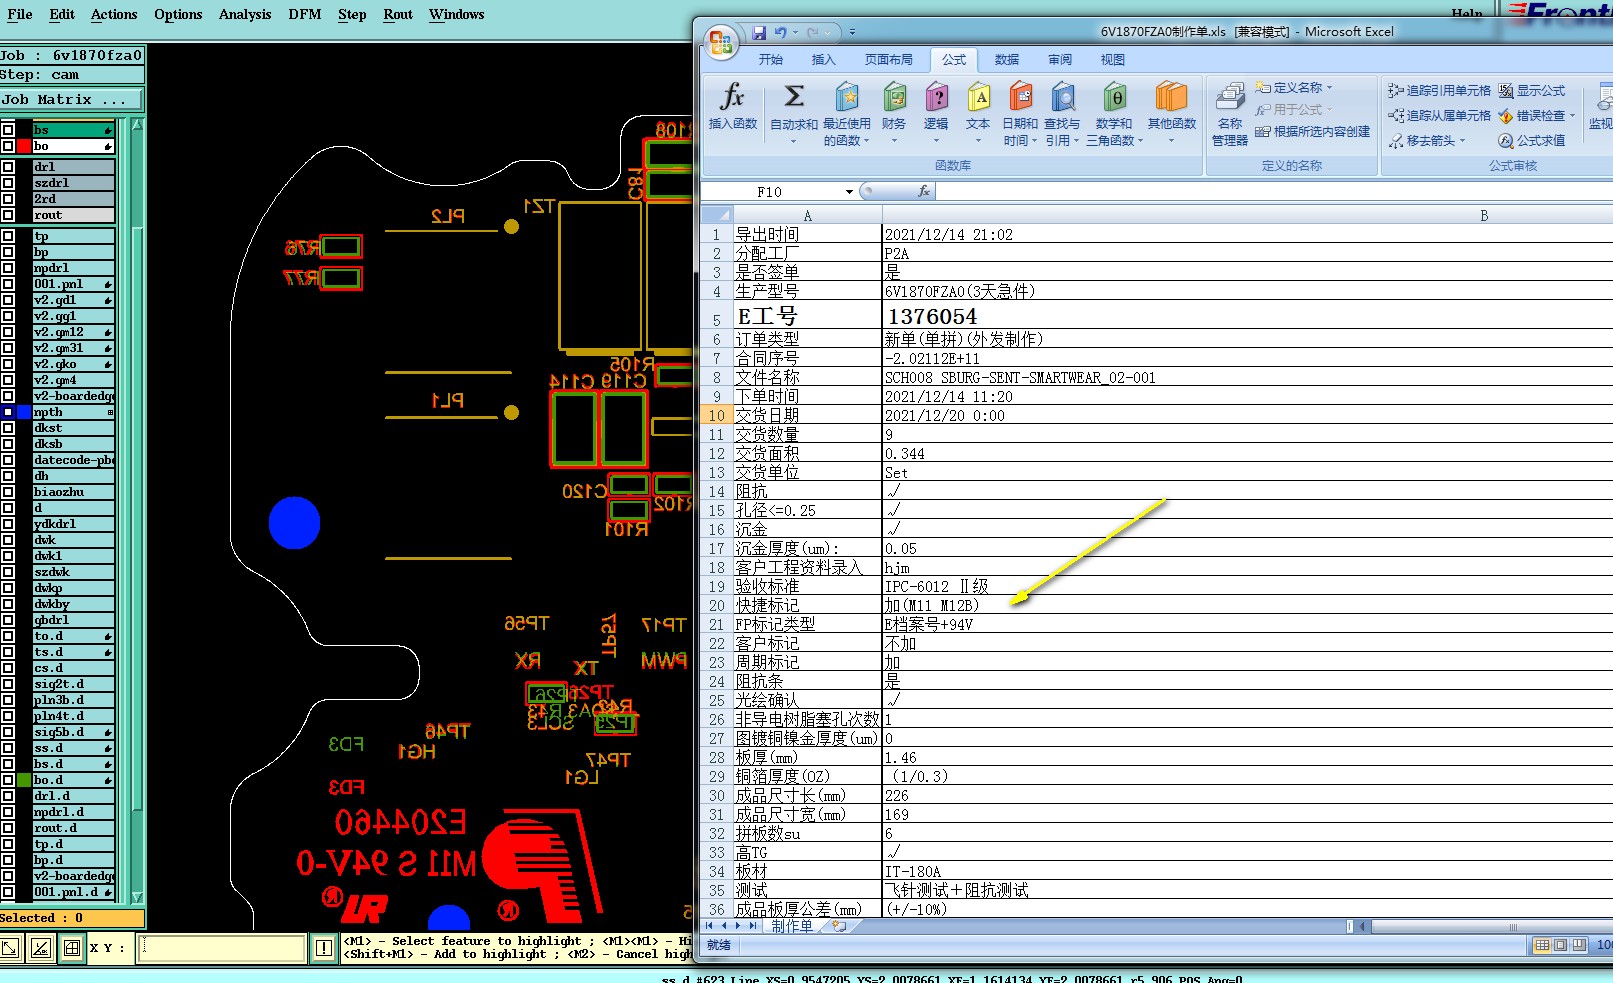Expand the Define Name (定义名称) dropdown

tap(1330, 88)
